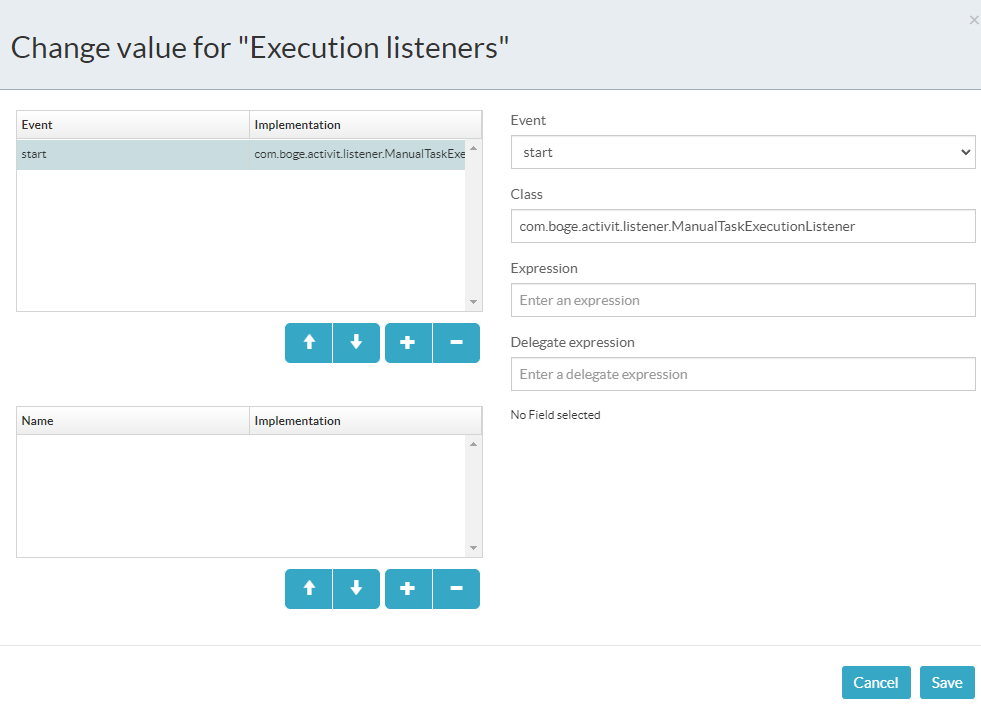Image resolution: width=981 pixels, height=710 pixels.
Task: Focus the Expression text box
Action: click(742, 300)
